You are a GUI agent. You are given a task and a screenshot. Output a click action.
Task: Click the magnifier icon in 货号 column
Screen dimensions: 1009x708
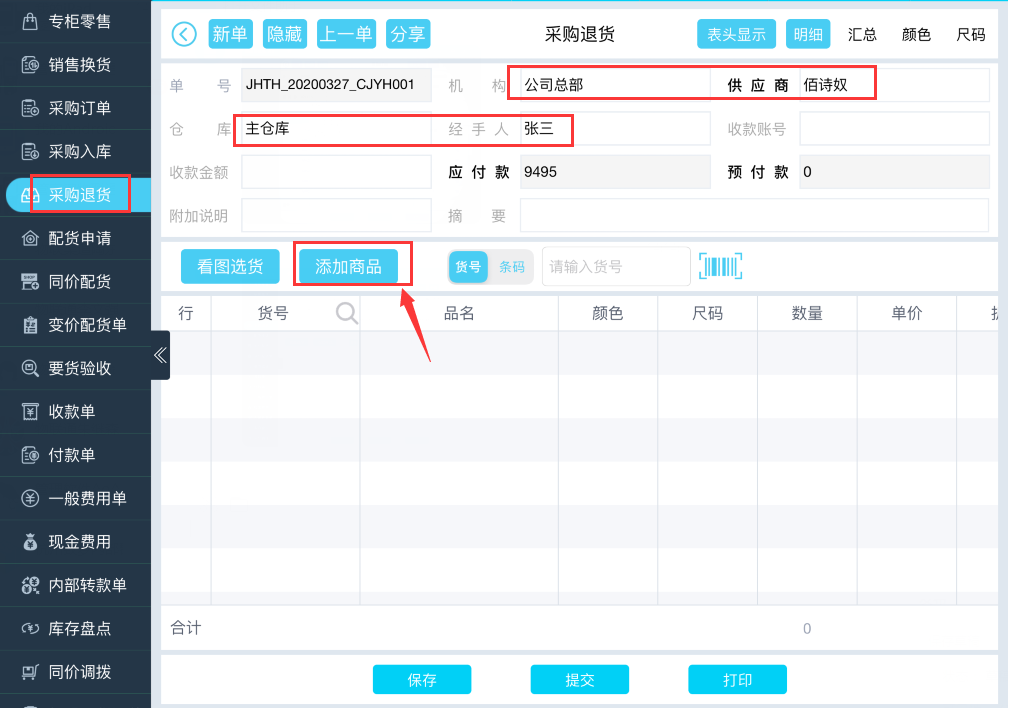[x=346, y=314]
